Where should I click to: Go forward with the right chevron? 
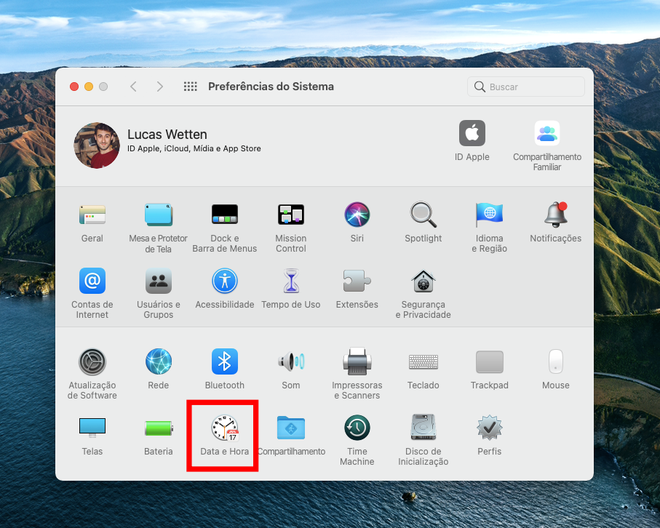pos(160,87)
